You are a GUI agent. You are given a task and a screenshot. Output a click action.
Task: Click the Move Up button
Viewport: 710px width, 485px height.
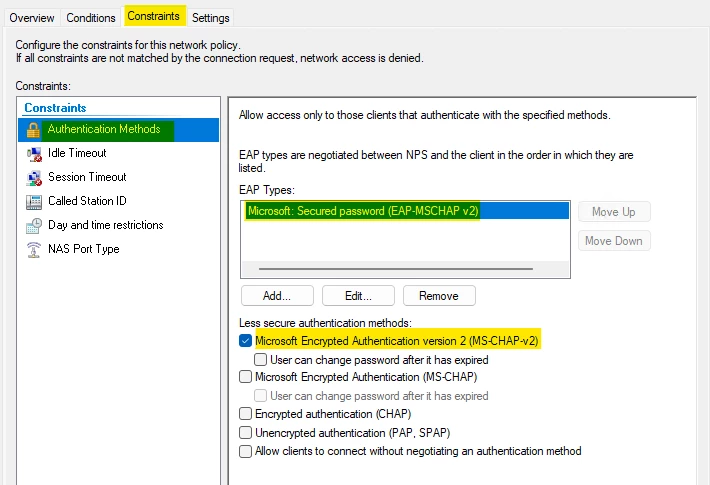click(614, 212)
